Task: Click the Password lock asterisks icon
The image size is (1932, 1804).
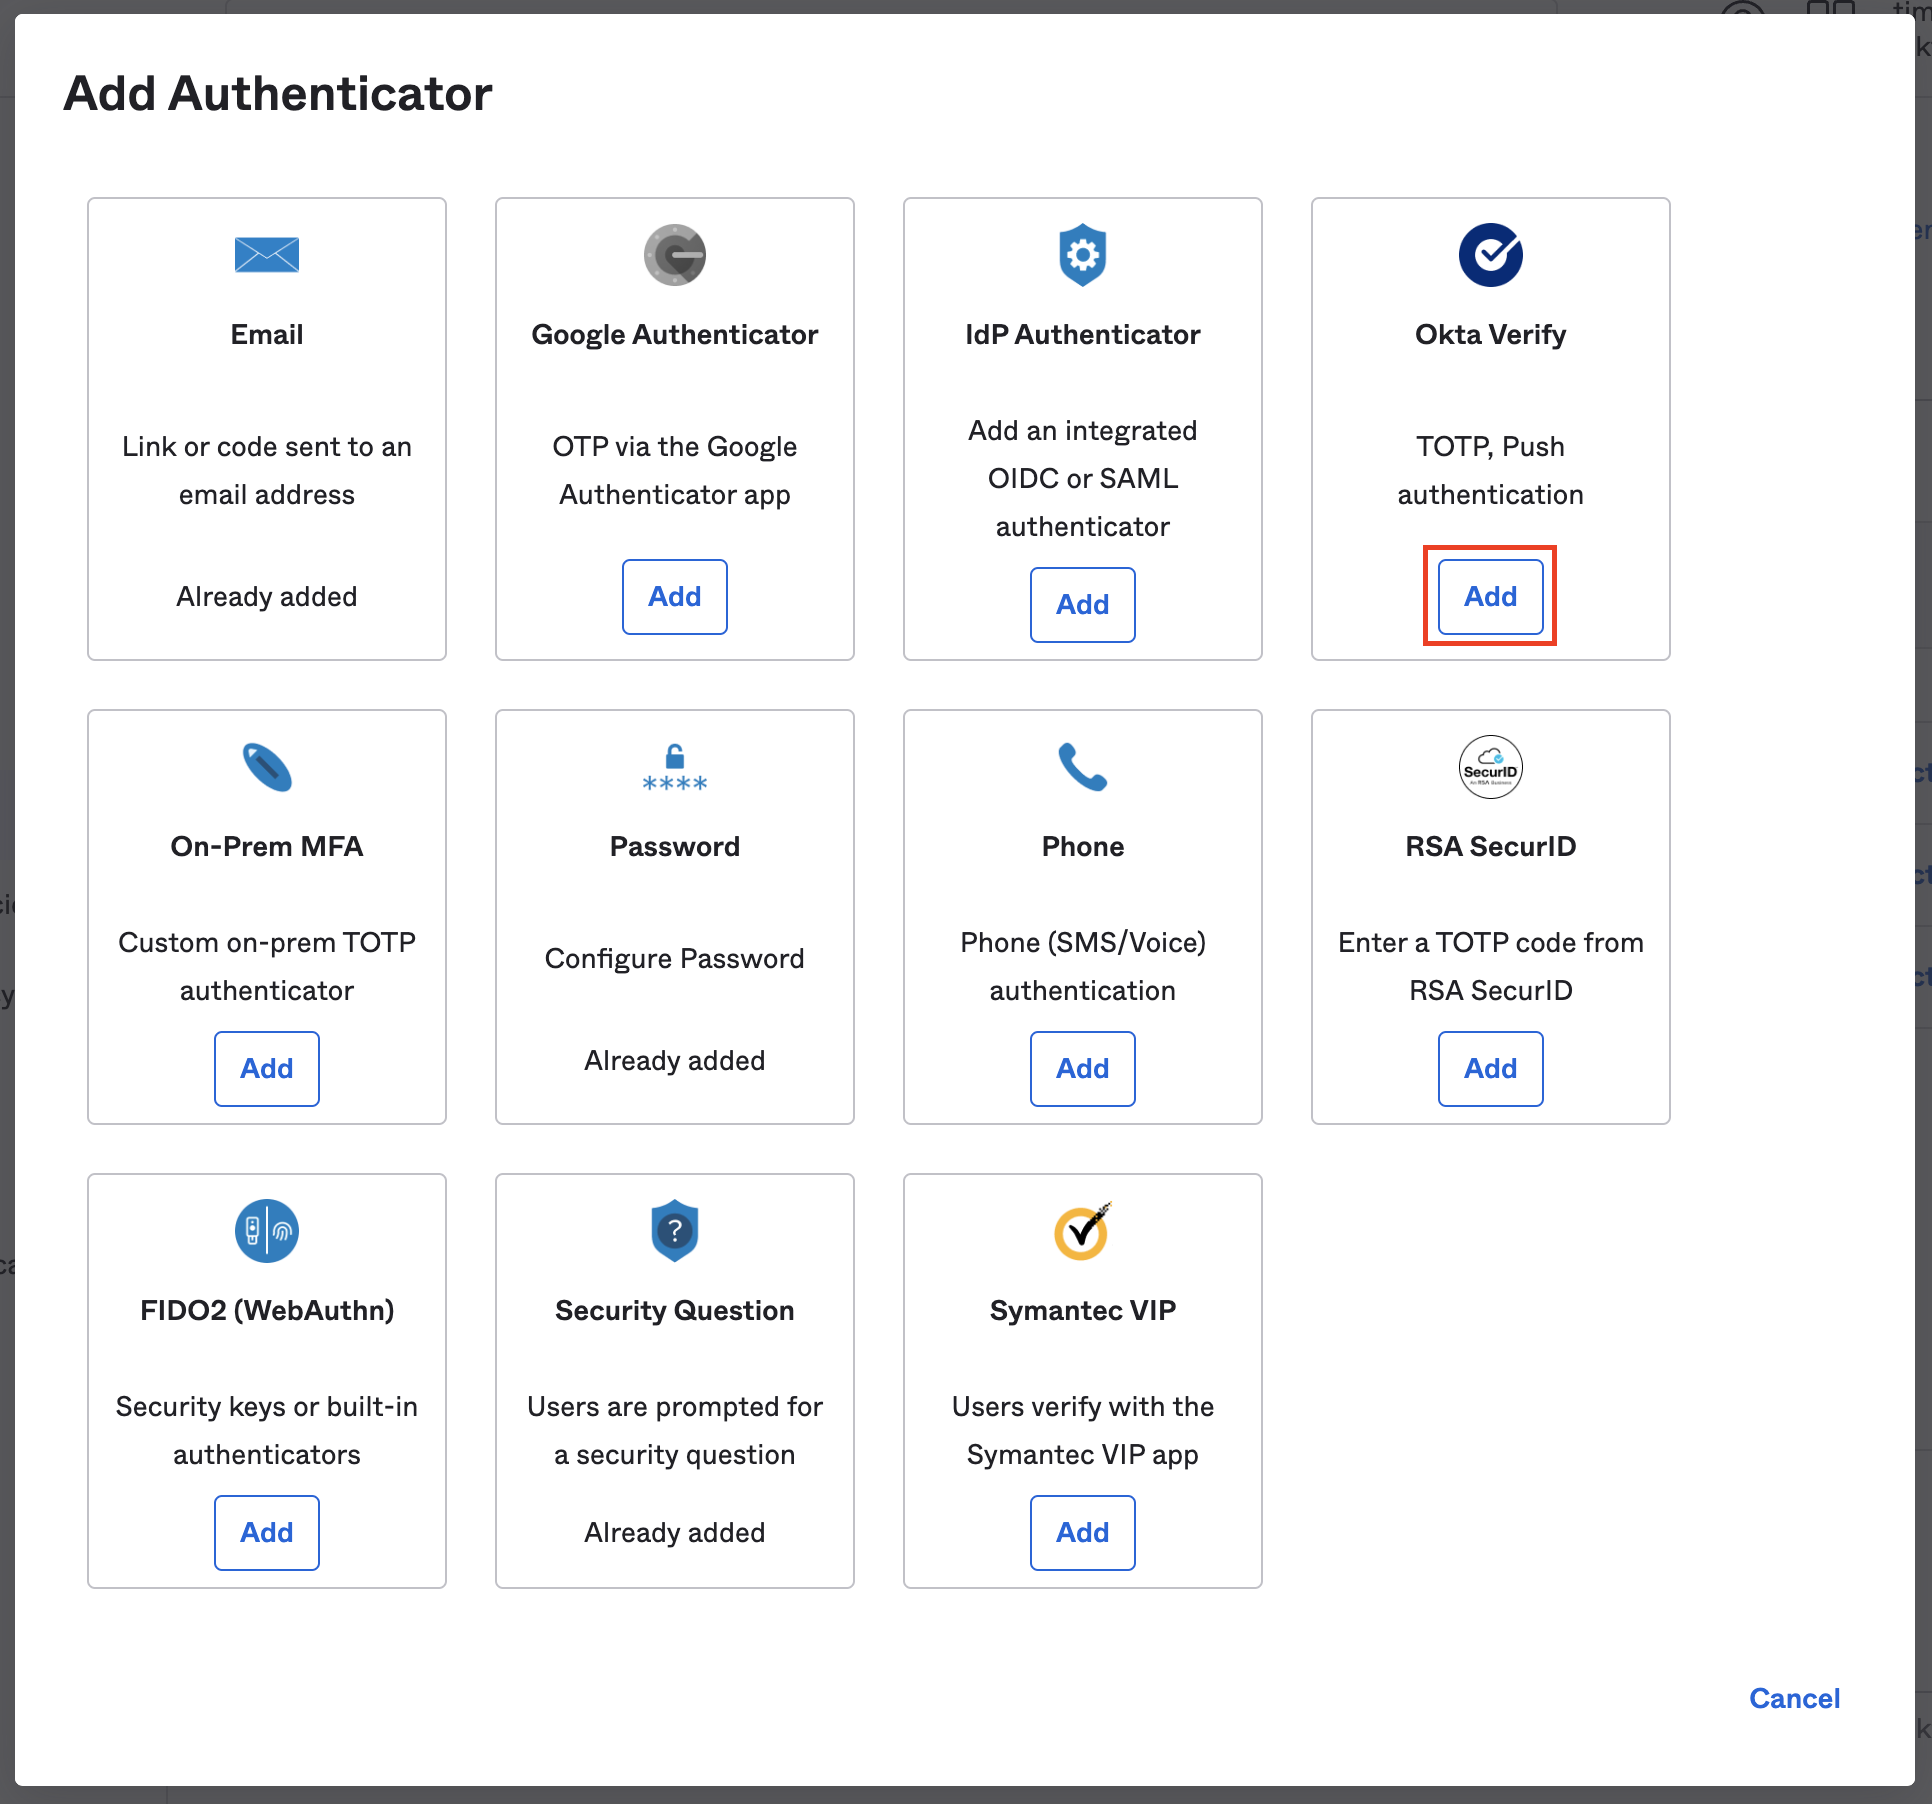Action: [675, 768]
